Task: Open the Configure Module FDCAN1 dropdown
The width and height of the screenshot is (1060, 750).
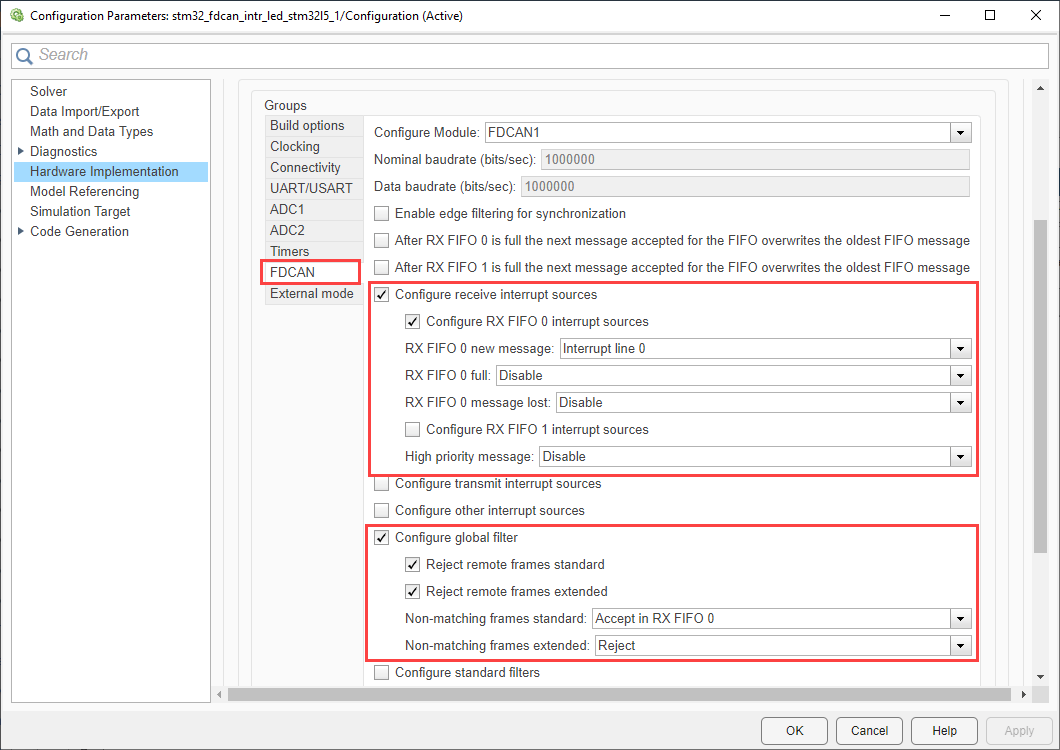Action: coord(960,133)
